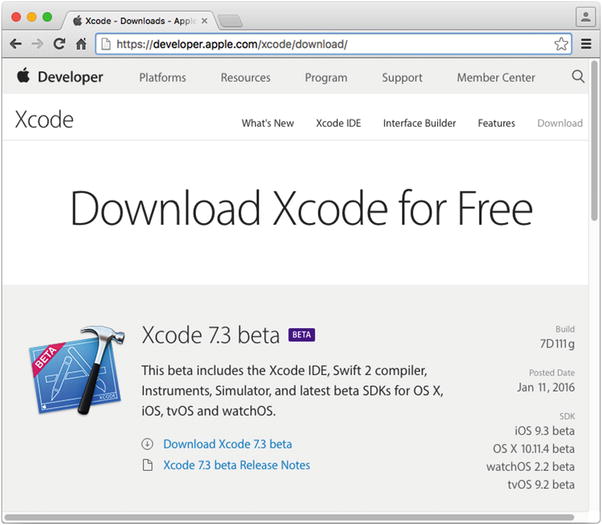Go to the Xcode IDE section
Image resolution: width=602 pixels, height=525 pixels.
tap(338, 123)
